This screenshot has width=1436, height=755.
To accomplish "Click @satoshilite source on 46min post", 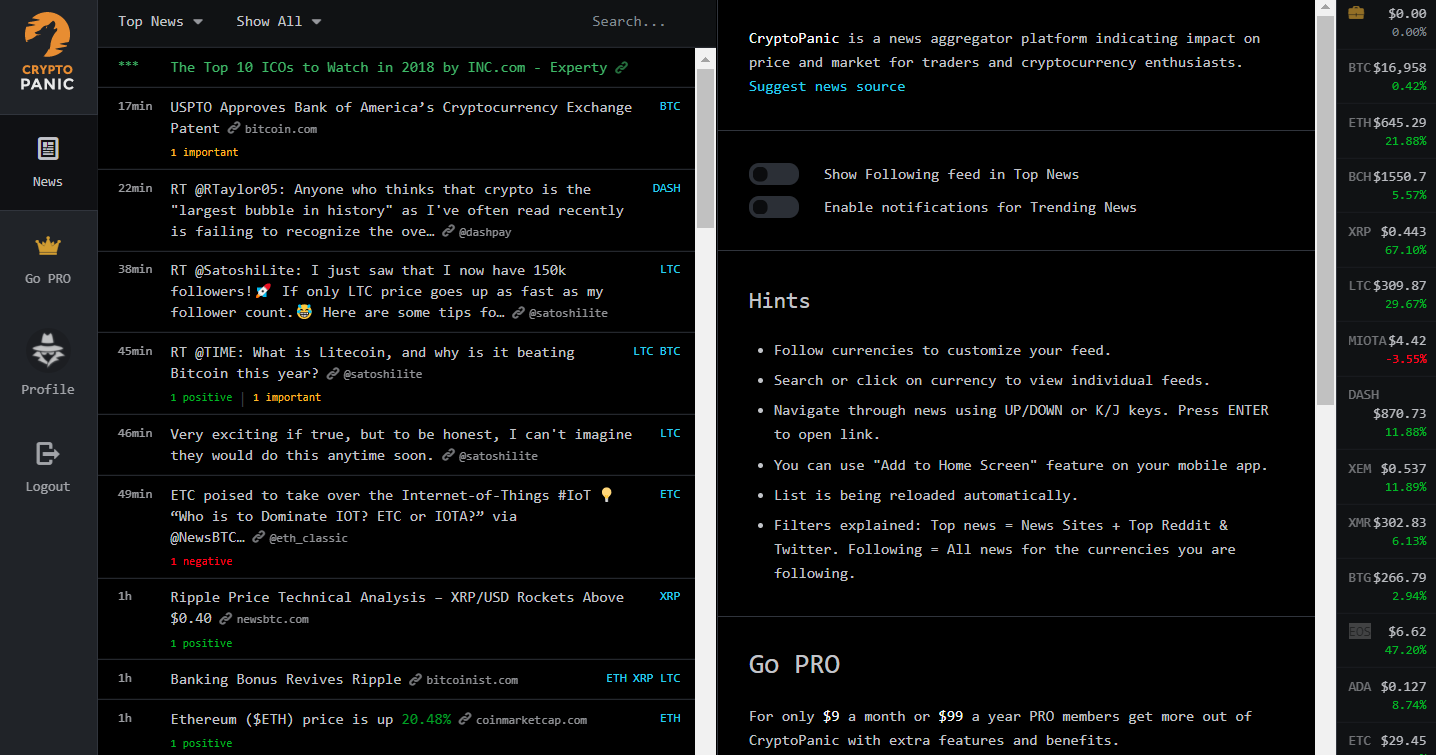I will coord(498,456).
